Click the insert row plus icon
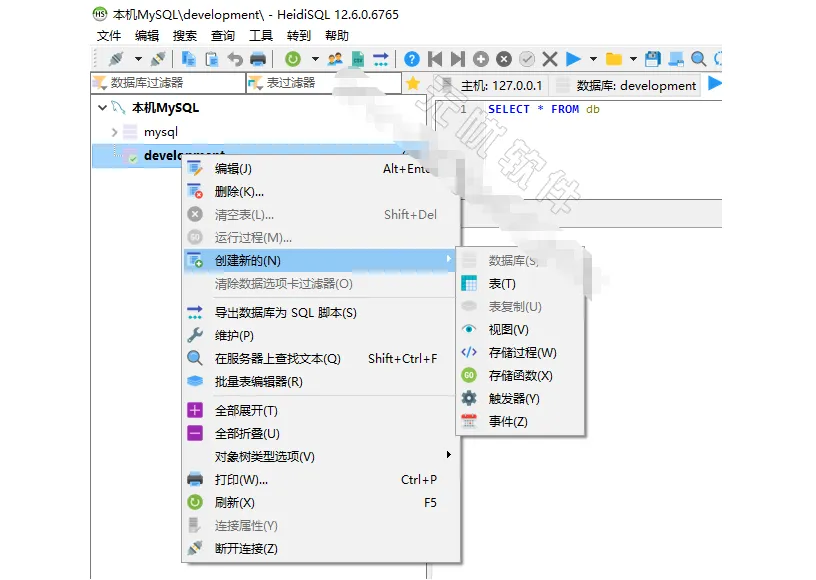The width and height of the screenshot is (816, 580). 481,59
